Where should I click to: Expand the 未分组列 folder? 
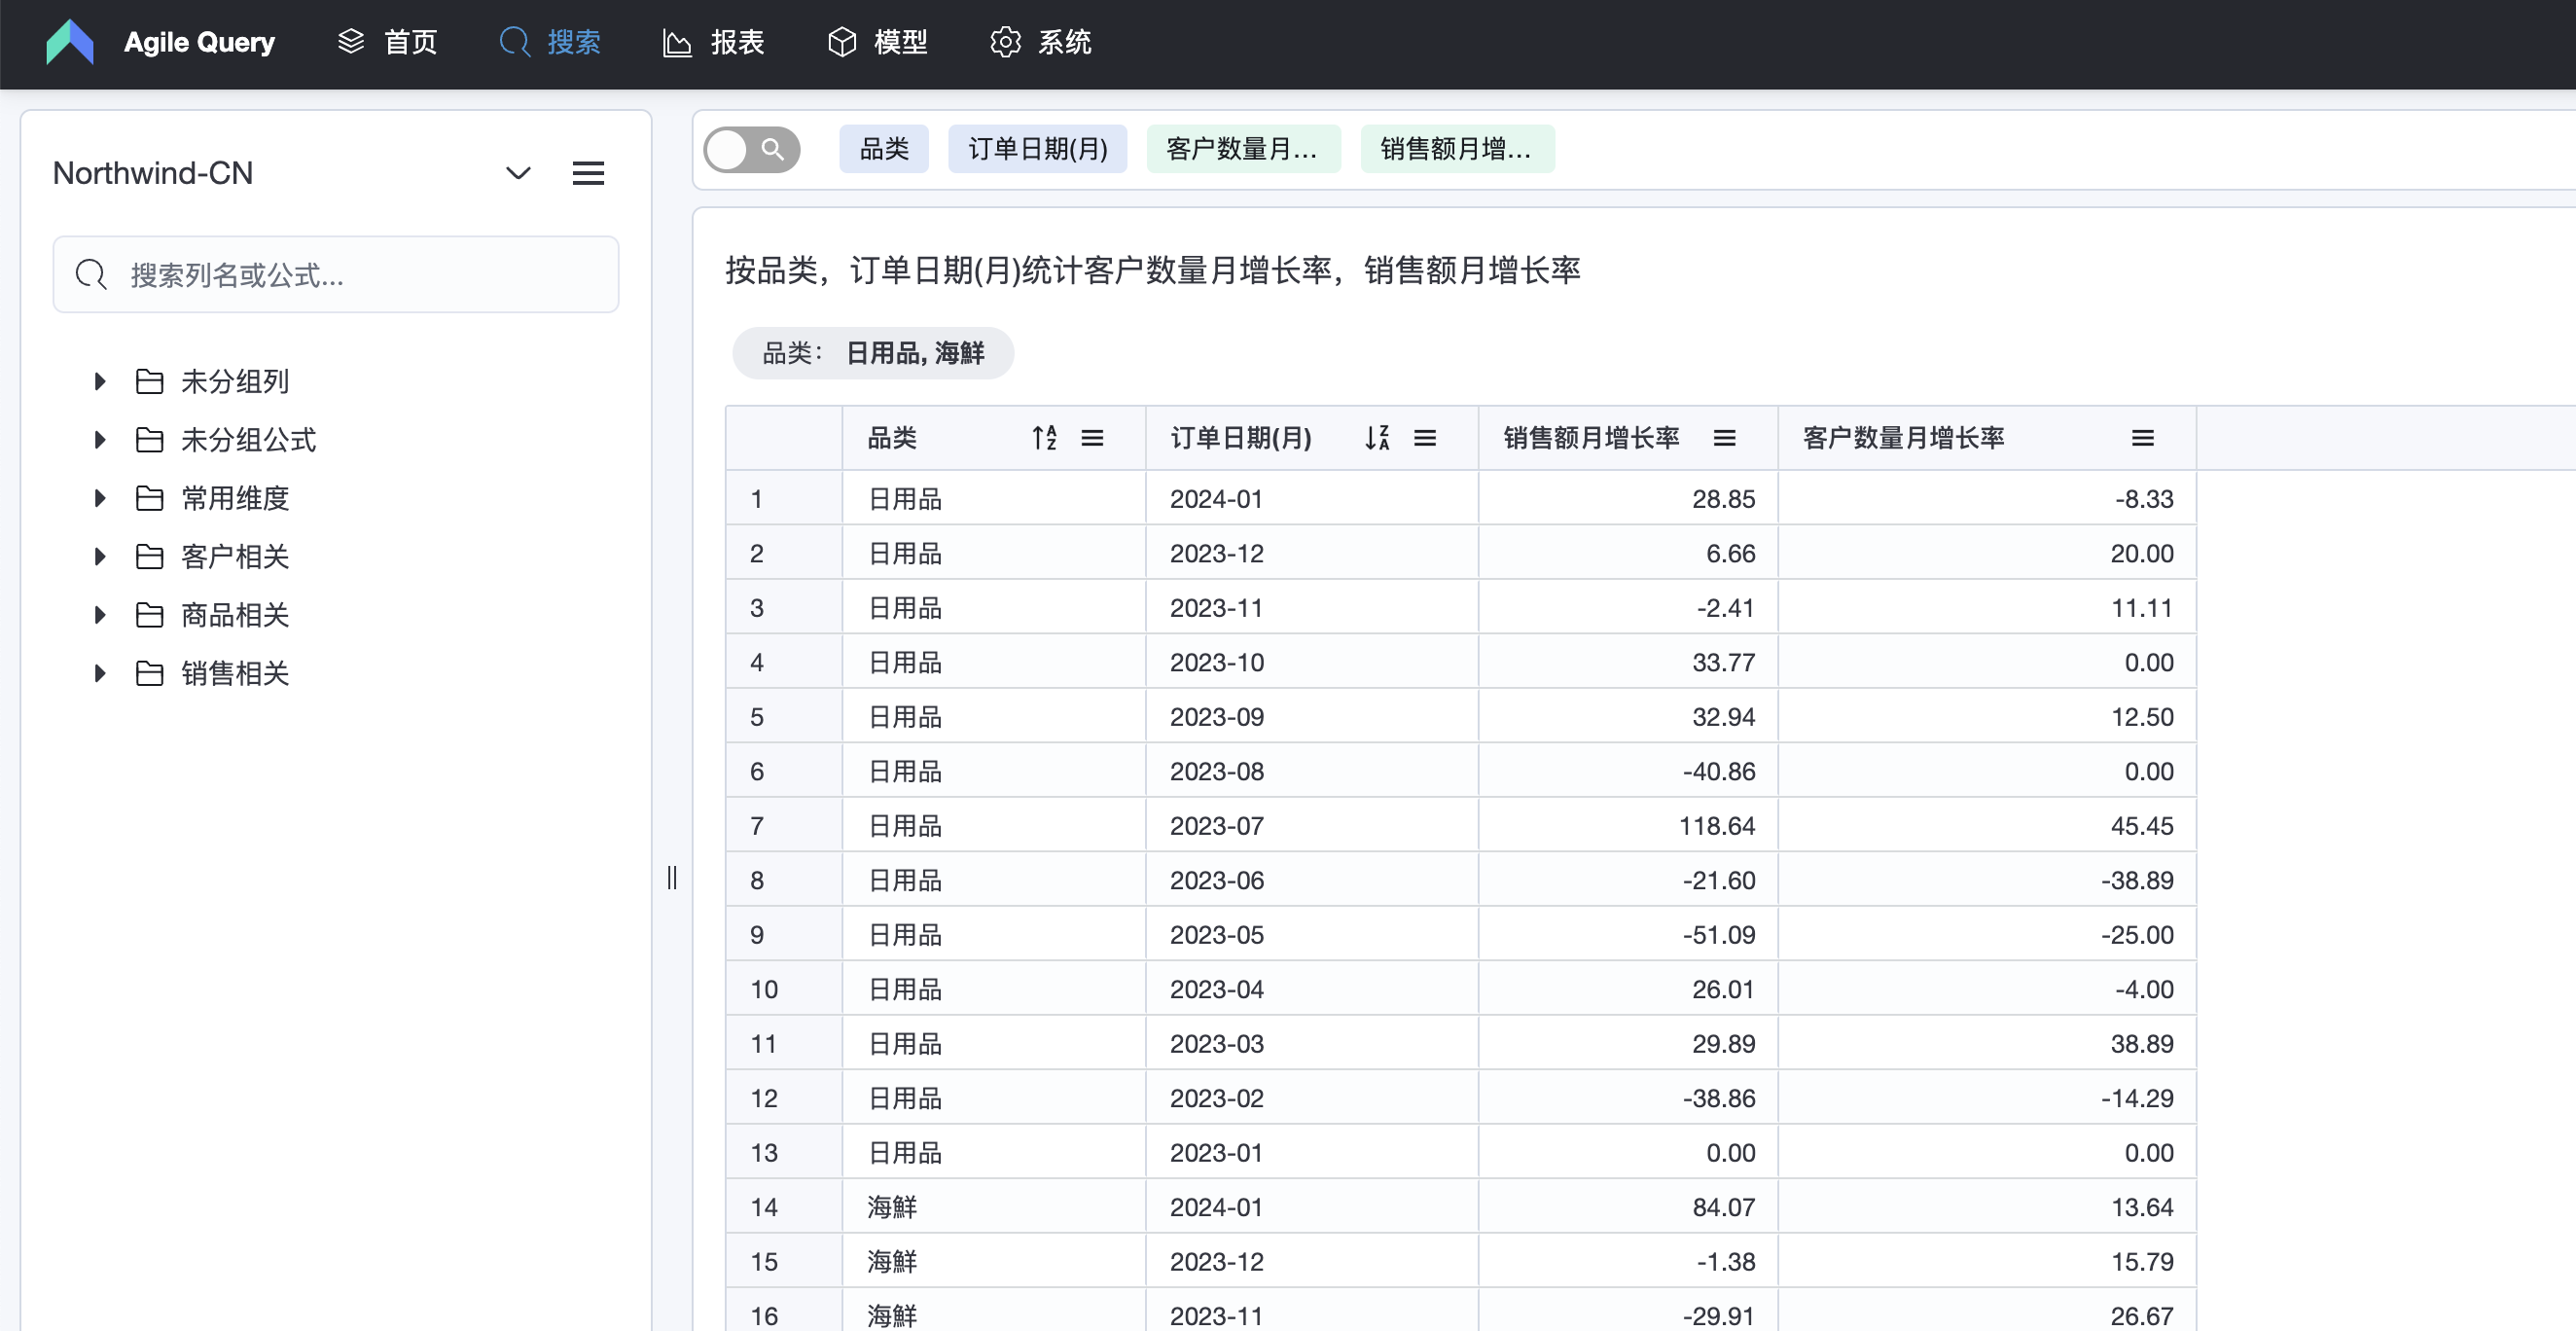tap(100, 381)
